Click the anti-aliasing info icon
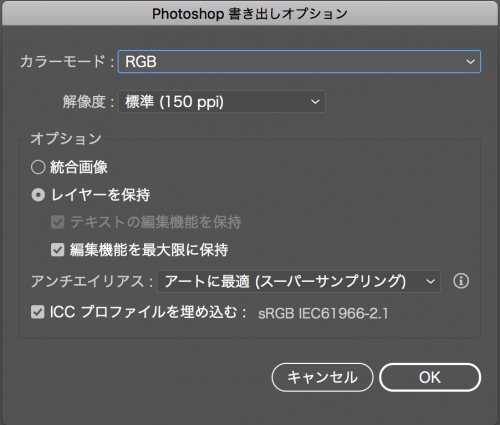Image resolution: width=500 pixels, height=425 pixels. pos(461,281)
